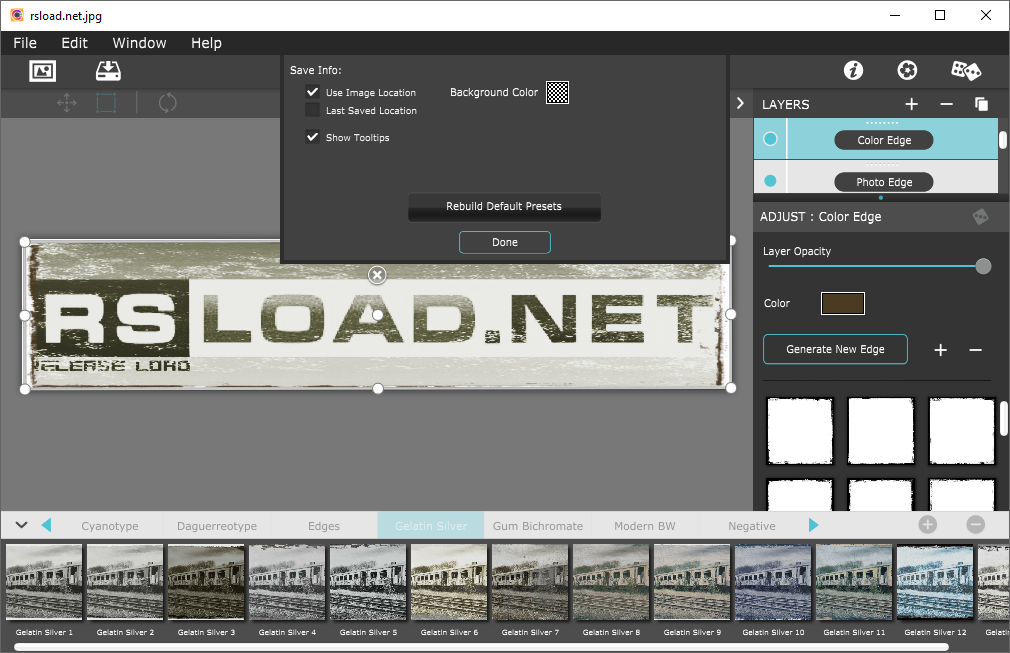Toggle the Show Tooltips checkbox
Image resolution: width=1010 pixels, height=653 pixels.
[x=312, y=137]
